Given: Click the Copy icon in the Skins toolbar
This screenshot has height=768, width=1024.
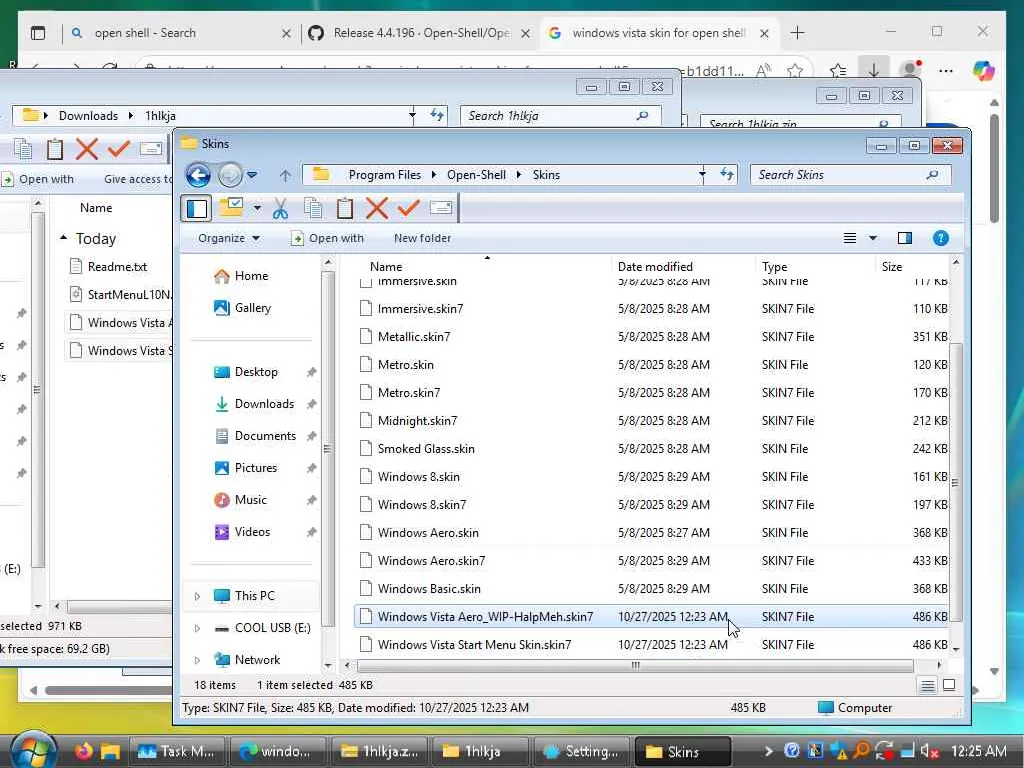Looking at the screenshot, I should click(x=313, y=208).
